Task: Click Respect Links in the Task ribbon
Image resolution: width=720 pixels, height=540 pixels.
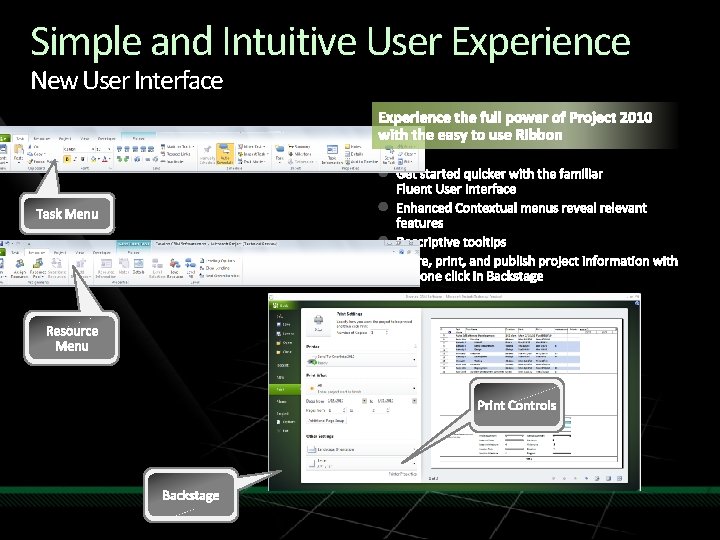Action: [x=176, y=154]
